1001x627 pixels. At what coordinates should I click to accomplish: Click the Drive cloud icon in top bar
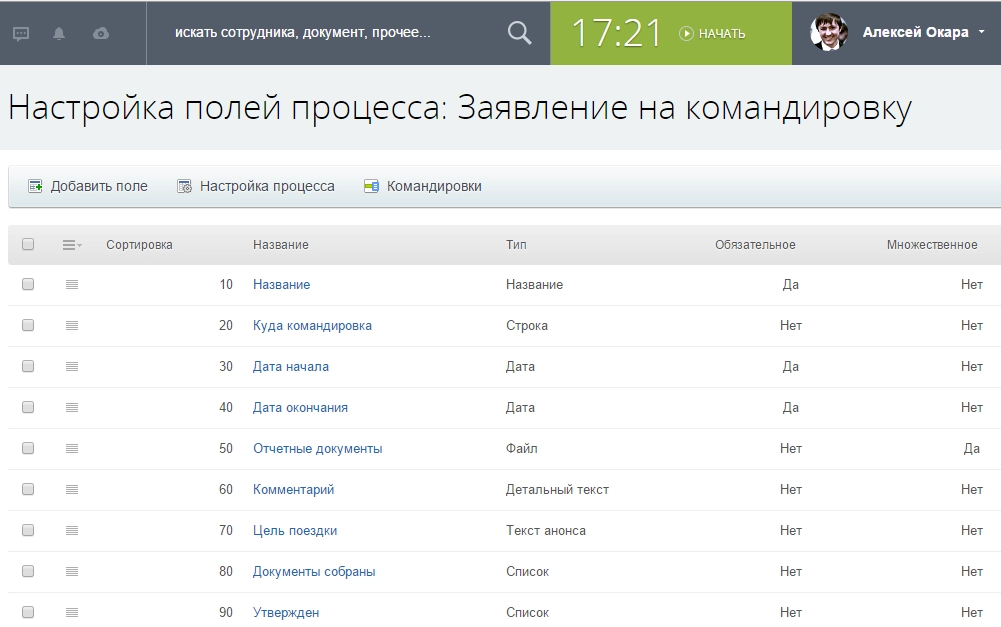100,33
